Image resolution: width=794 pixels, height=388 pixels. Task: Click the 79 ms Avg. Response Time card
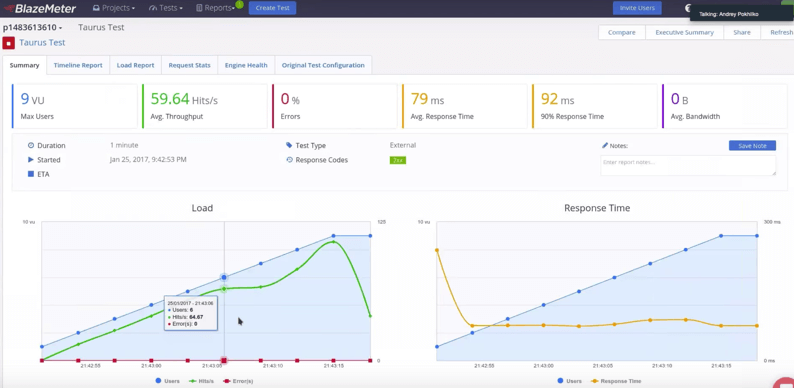465,106
